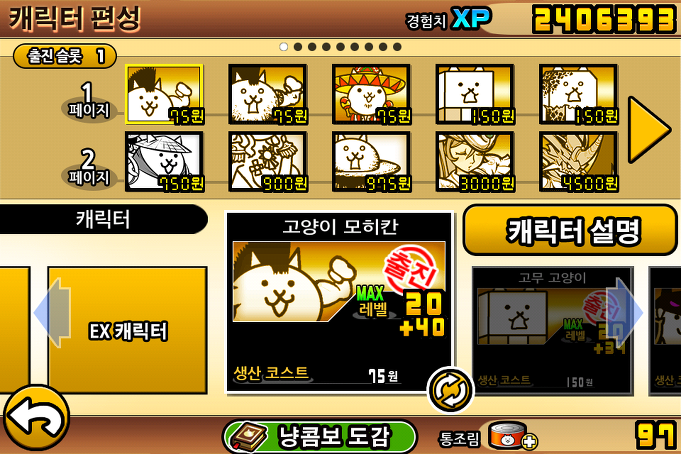The image size is (681, 454).
Task: Select the second page indicator dot
Action: 298,46
